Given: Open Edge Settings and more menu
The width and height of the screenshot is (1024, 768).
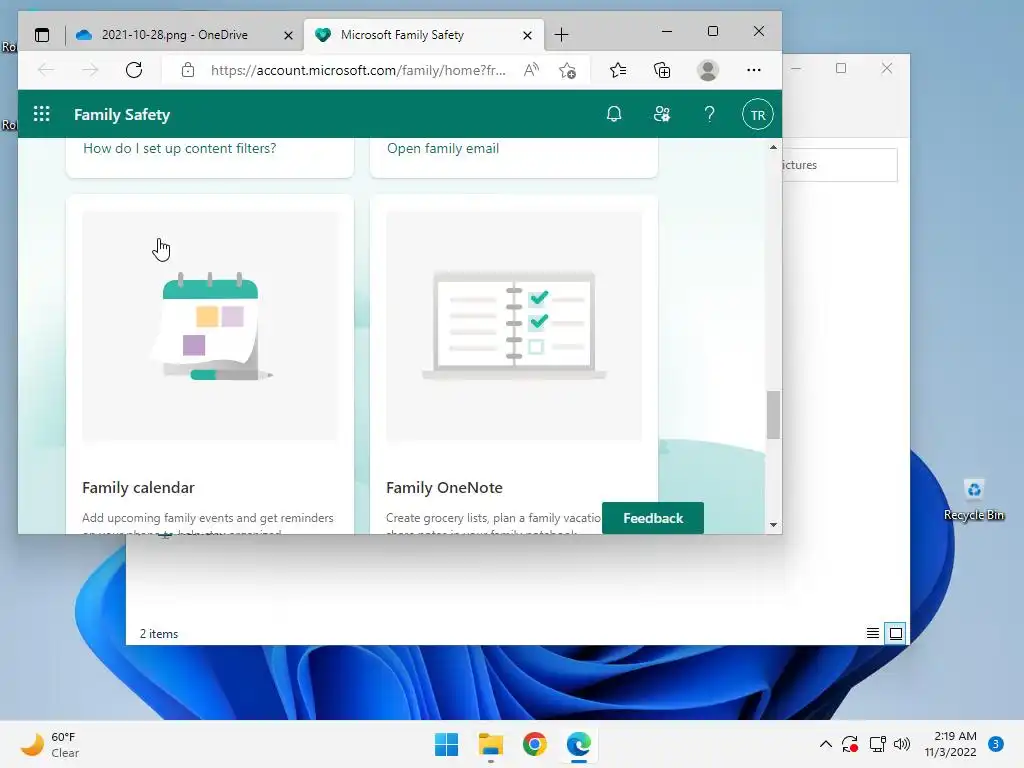Looking at the screenshot, I should tap(754, 70).
